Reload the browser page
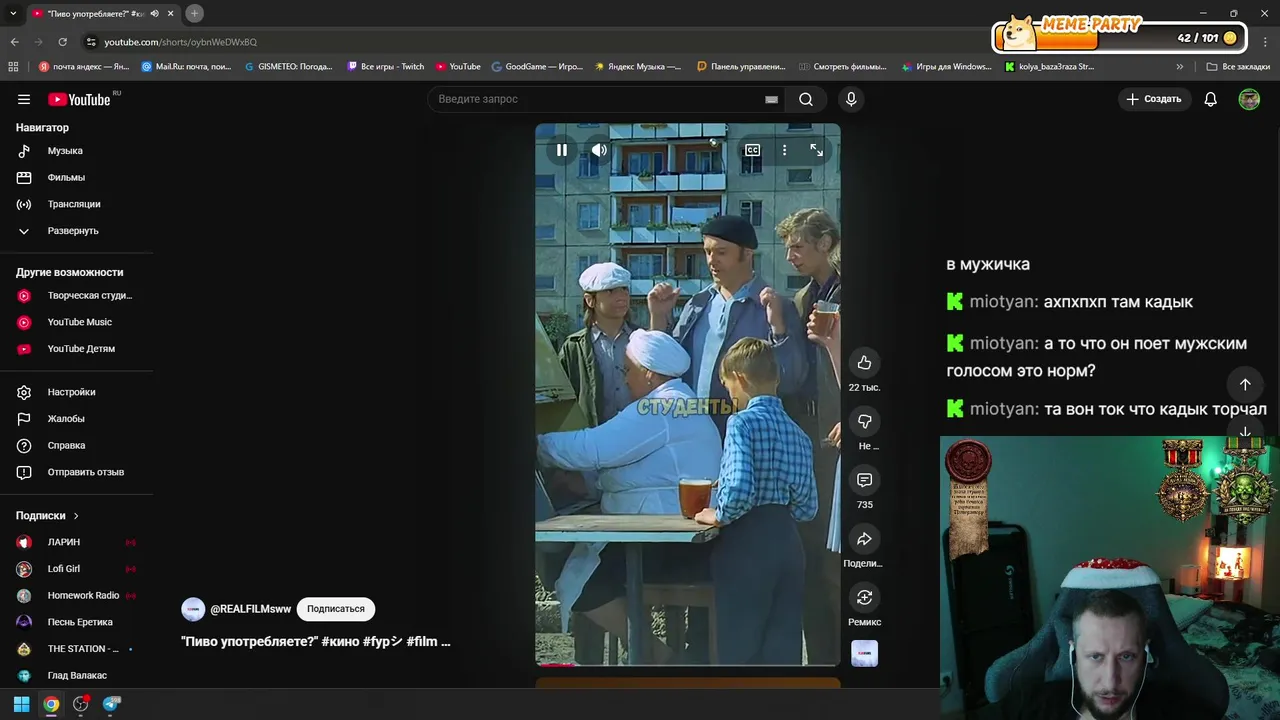 click(x=62, y=42)
